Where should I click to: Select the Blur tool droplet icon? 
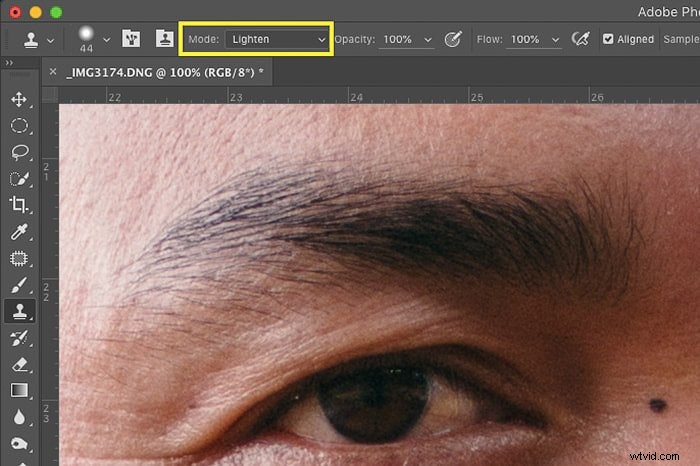(x=19, y=417)
